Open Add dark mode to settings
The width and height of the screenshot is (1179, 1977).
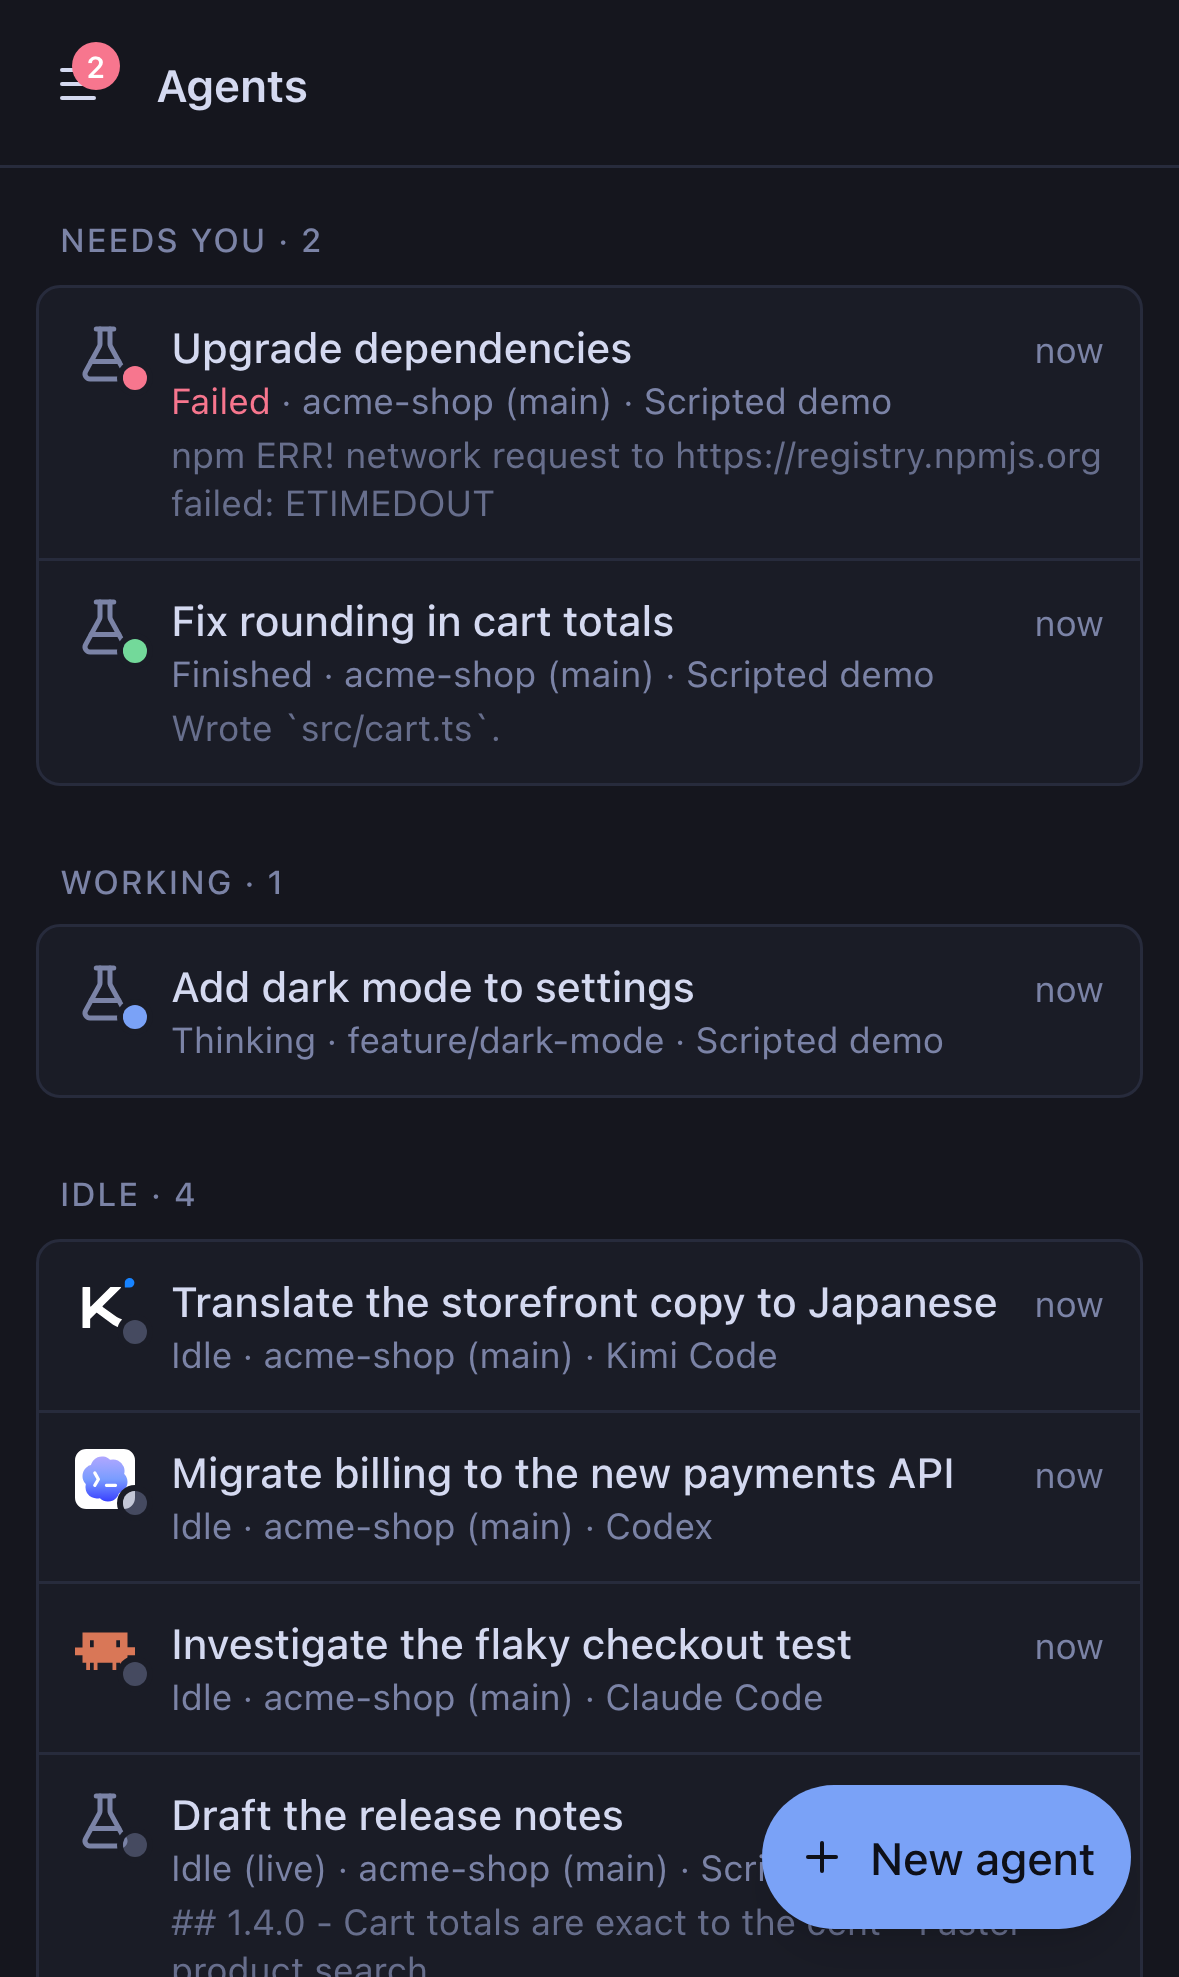click(589, 1011)
